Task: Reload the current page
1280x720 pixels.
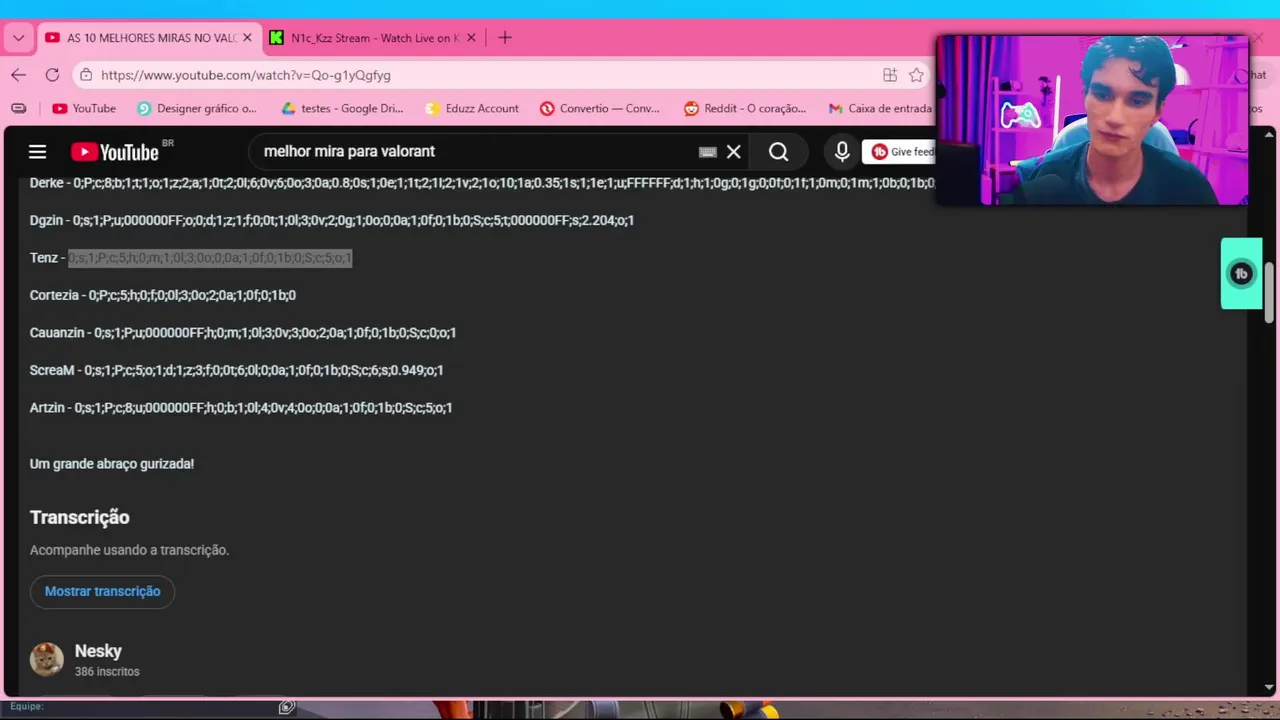Action: (x=52, y=75)
